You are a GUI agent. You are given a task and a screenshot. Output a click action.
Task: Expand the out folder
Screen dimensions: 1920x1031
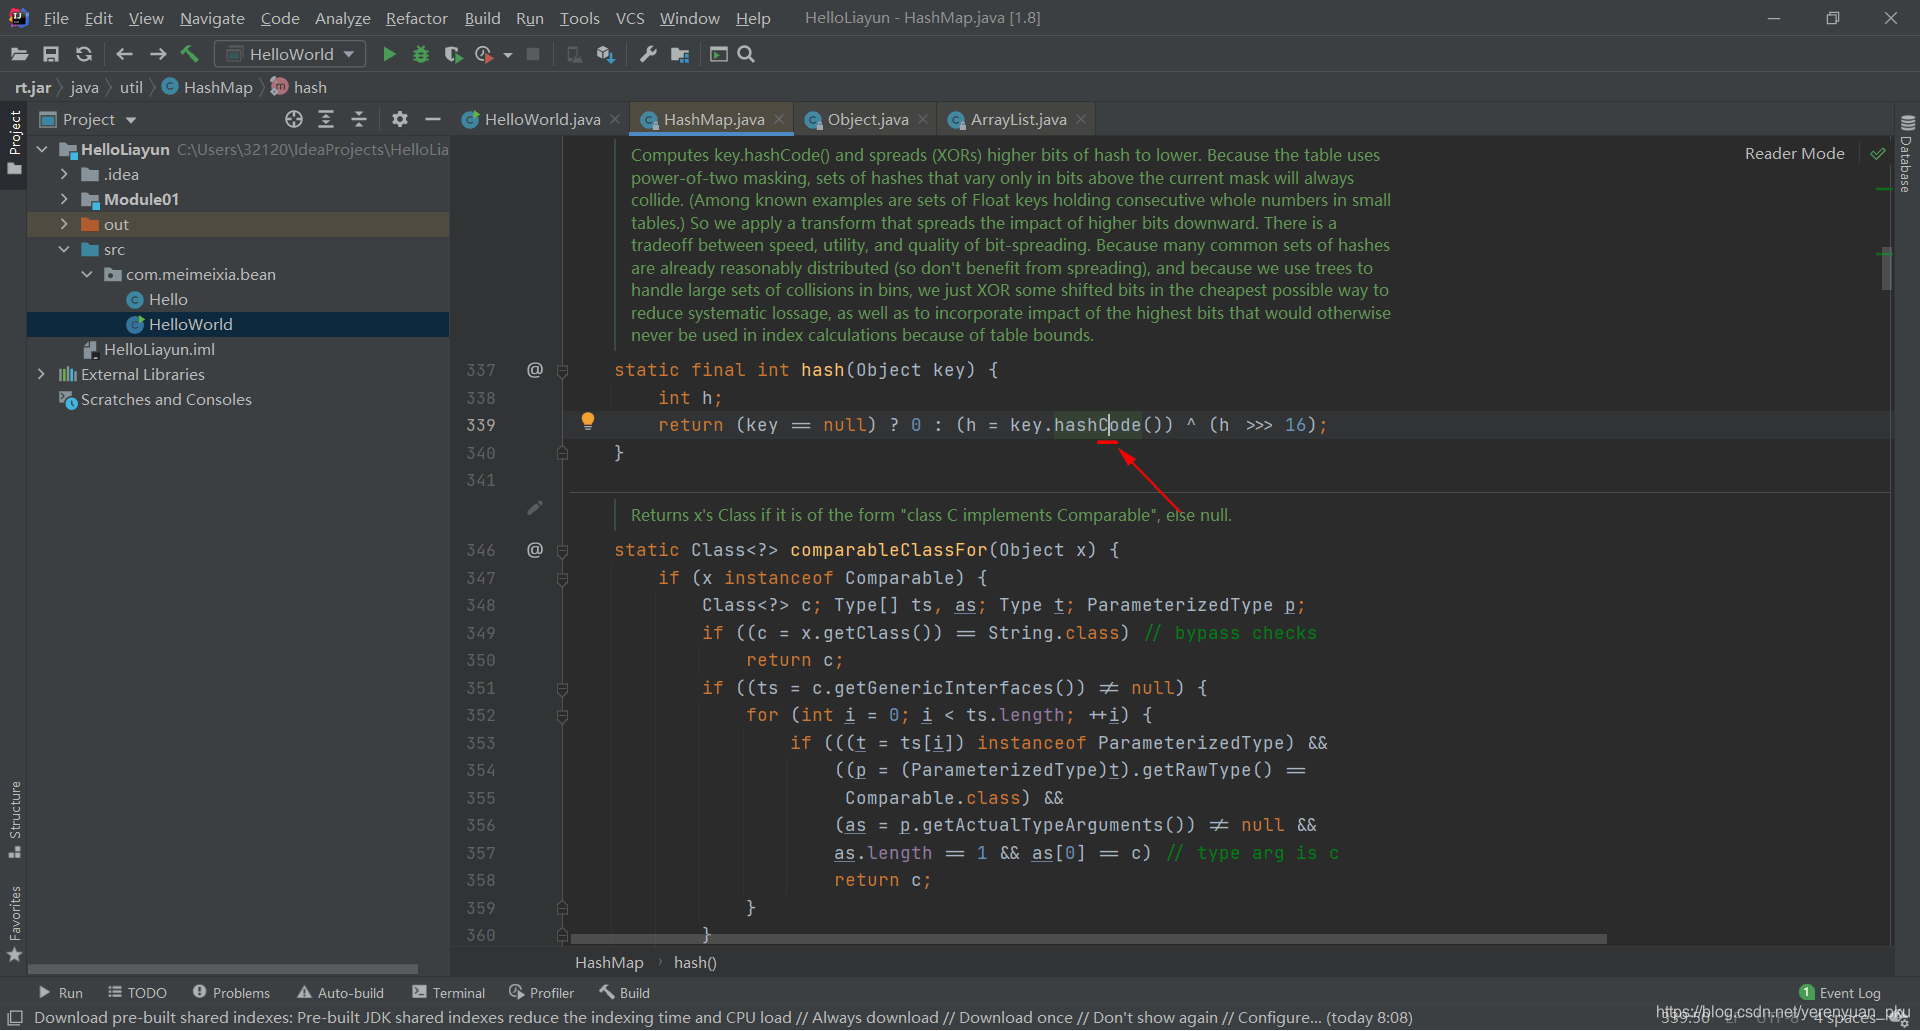[64, 224]
